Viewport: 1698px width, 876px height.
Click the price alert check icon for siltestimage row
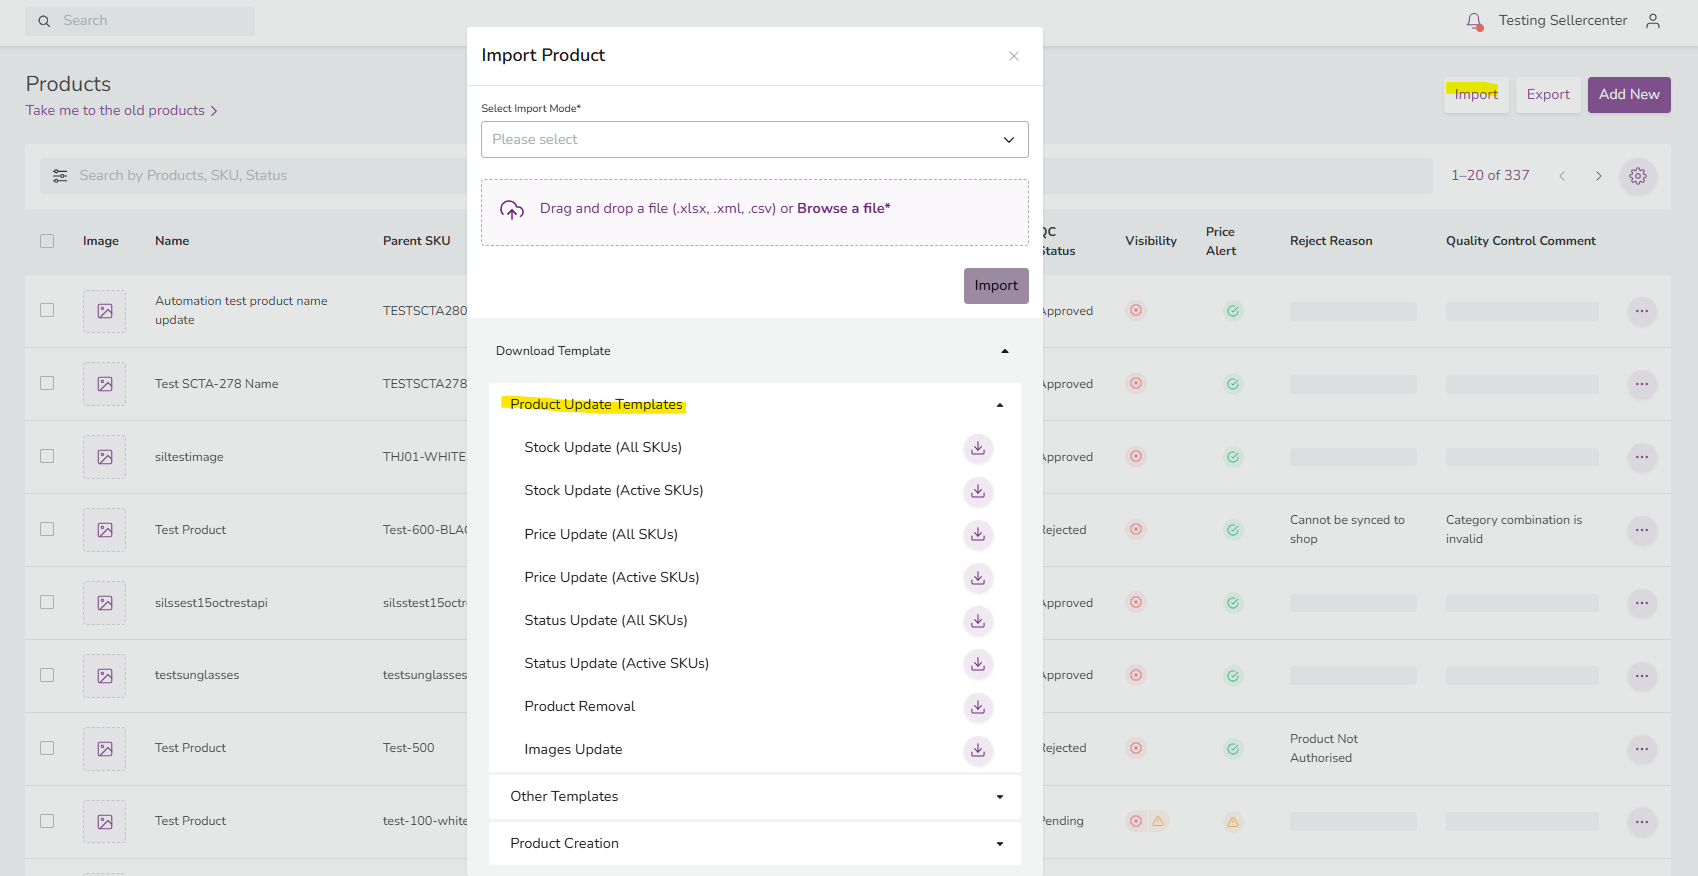(1233, 457)
